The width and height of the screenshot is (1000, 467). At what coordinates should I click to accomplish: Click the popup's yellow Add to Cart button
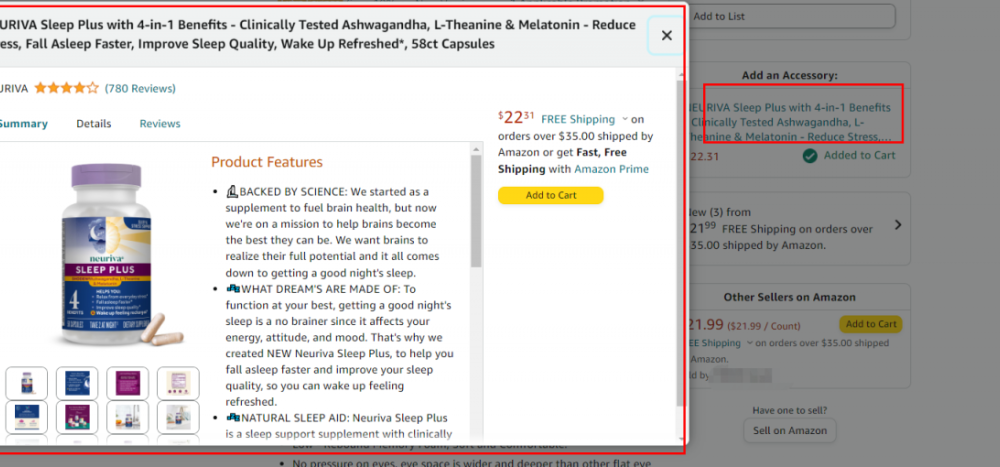point(550,195)
